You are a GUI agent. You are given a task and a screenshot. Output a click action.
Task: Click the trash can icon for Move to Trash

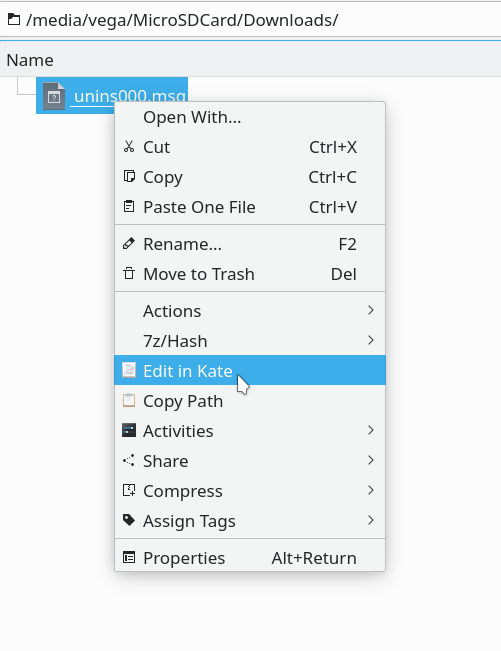click(129, 274)
